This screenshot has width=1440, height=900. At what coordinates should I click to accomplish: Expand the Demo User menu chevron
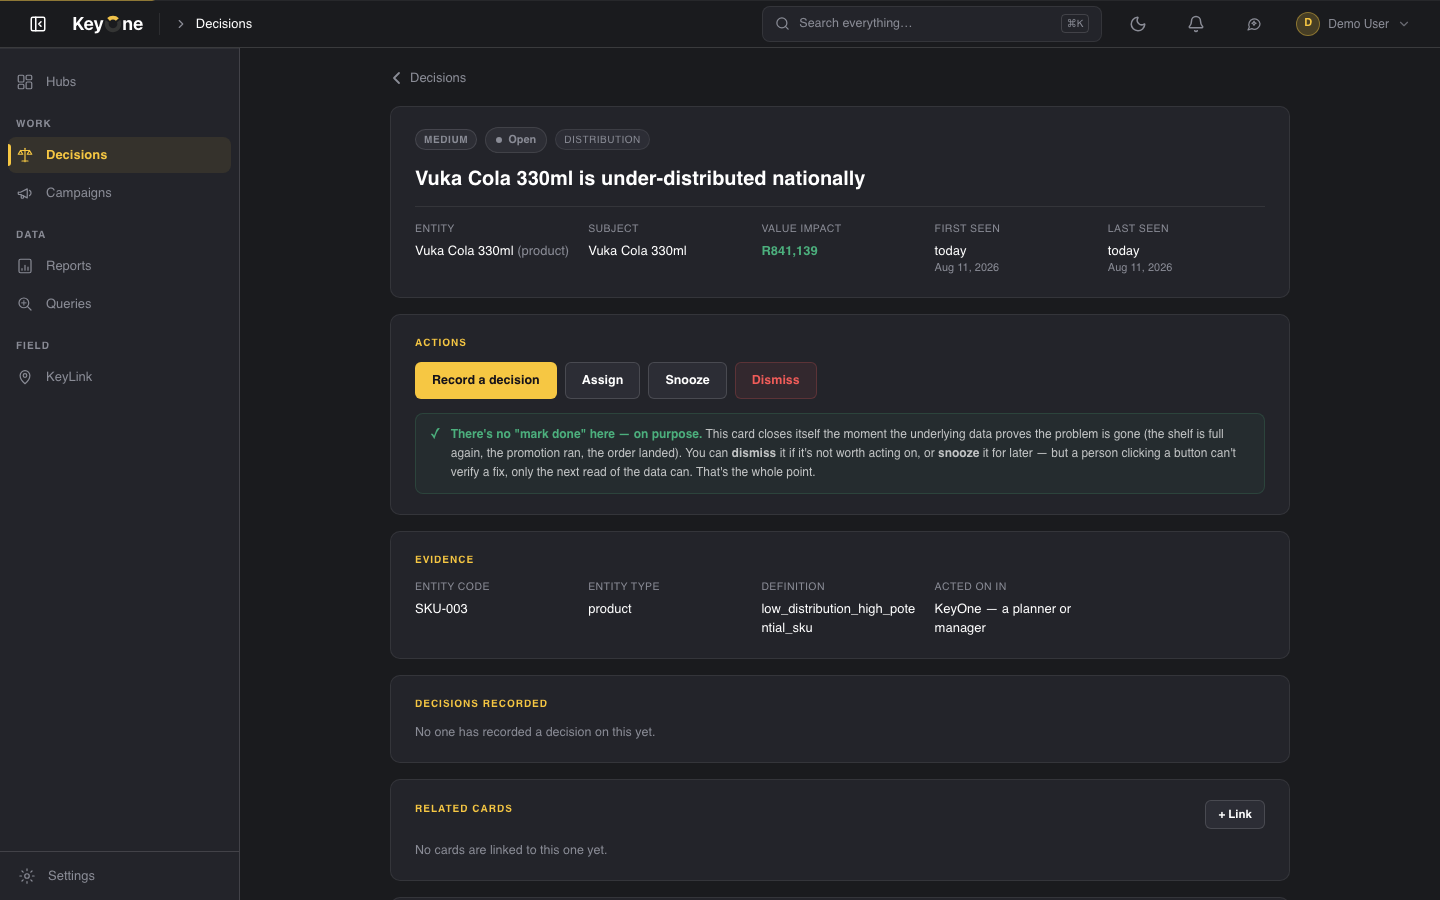1404,24
